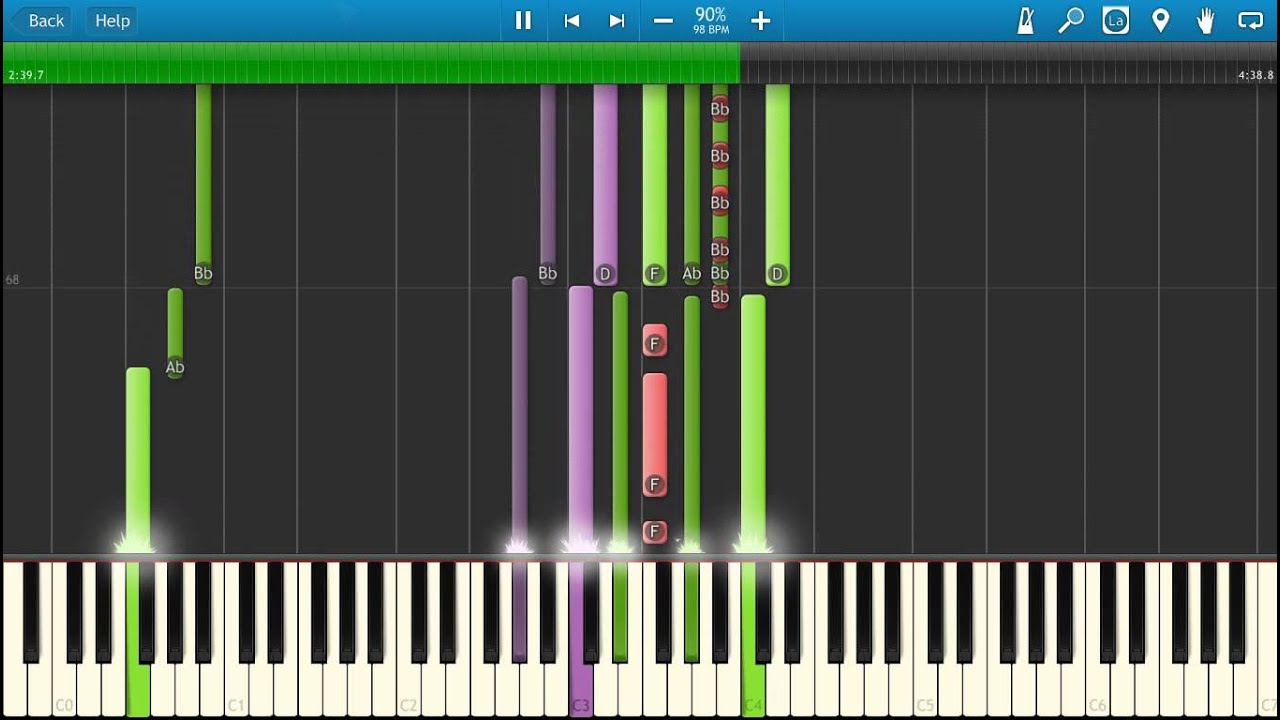The width and height of the screenshot is (1280, 720).
Task: Add a bookmark with the pin icon
Action: (x=1161, y=20)
